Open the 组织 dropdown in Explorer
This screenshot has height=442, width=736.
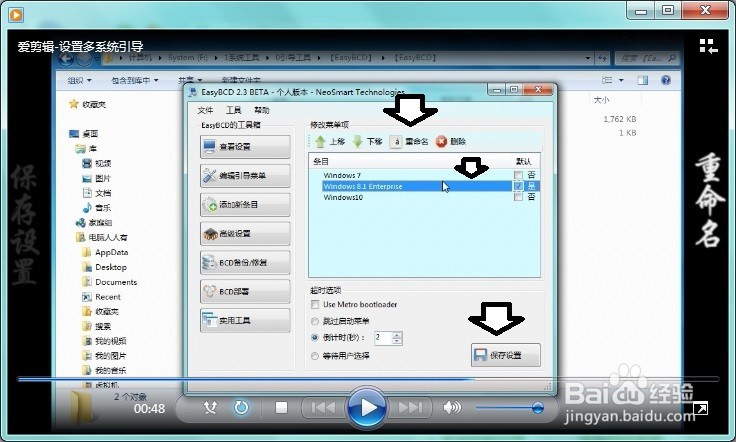79,81
